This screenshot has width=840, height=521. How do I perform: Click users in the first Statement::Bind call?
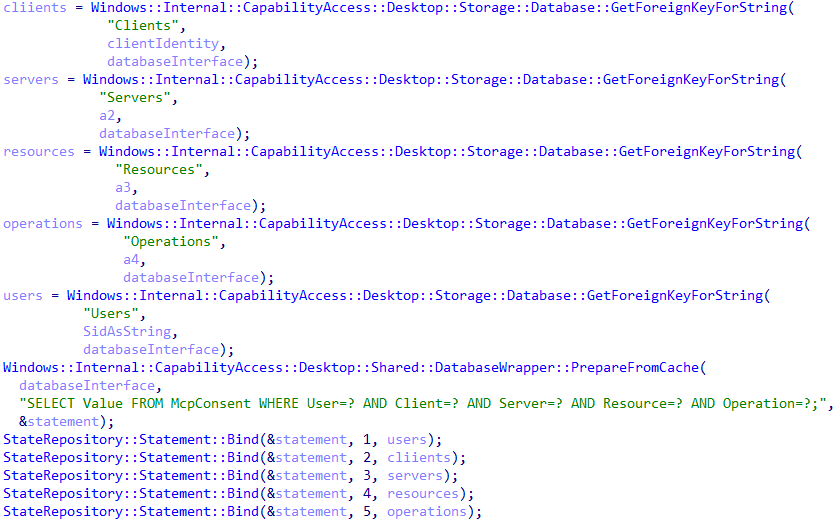coord(408,439)
